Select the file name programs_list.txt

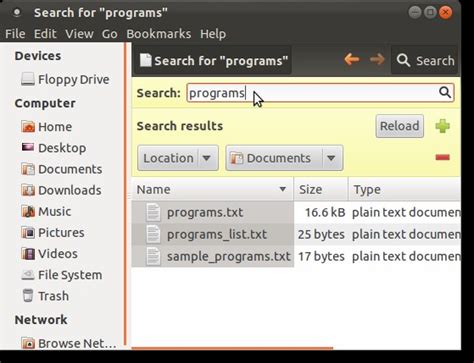[x=217, y=234]
